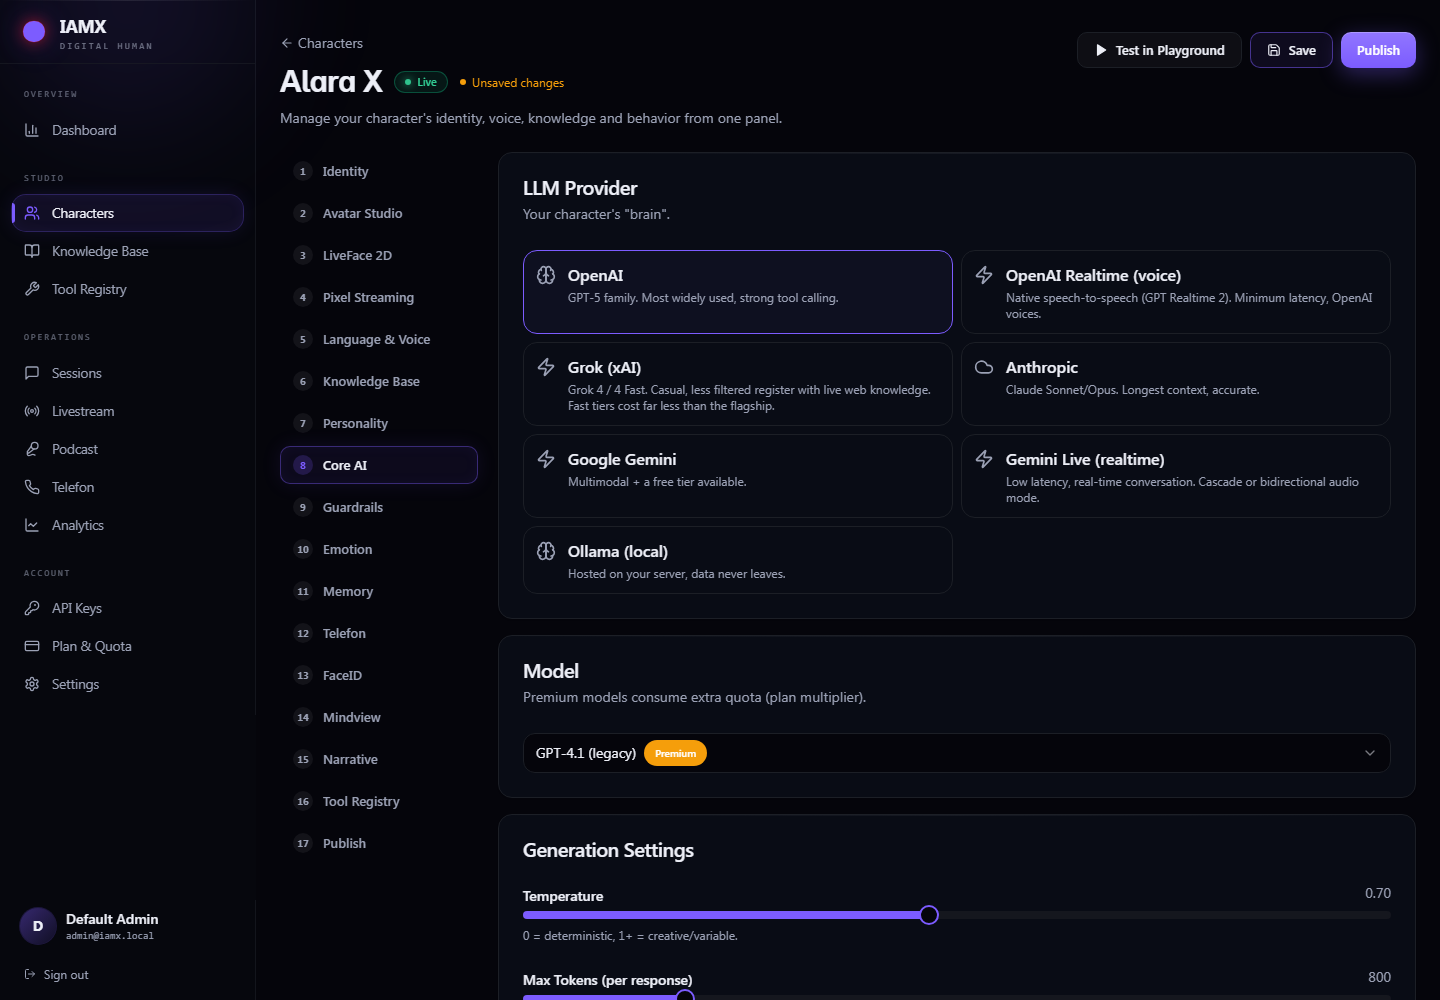This screenshot has width=1440, height=1000.
Task: Click the lightning icon on Grok (xAI) card
Action: pyautogui.click(x=546, y=367)
